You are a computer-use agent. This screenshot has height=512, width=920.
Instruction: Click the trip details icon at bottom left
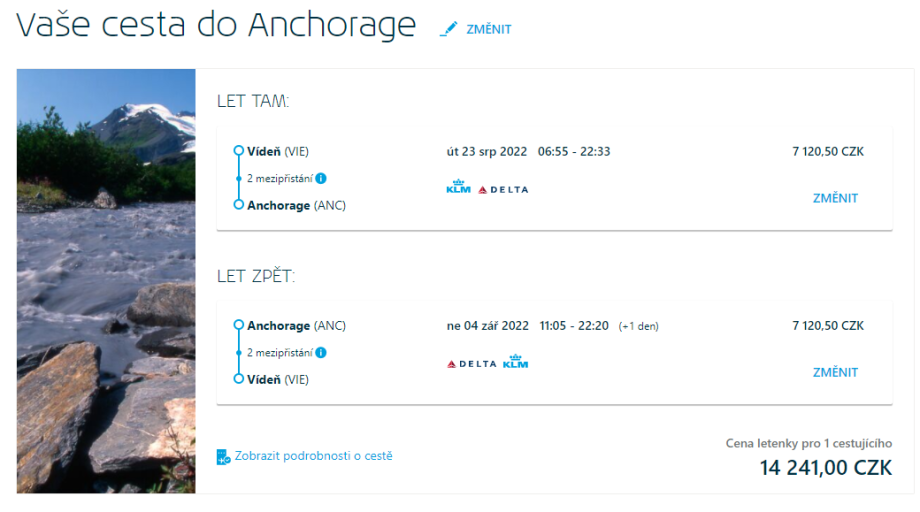coord(223,457)
